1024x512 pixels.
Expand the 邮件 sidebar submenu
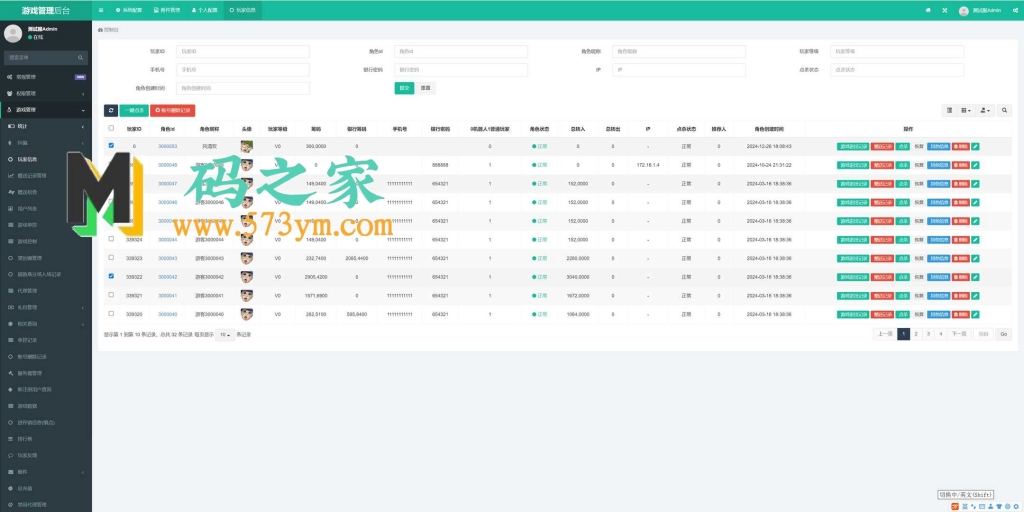tap(46, 472)
